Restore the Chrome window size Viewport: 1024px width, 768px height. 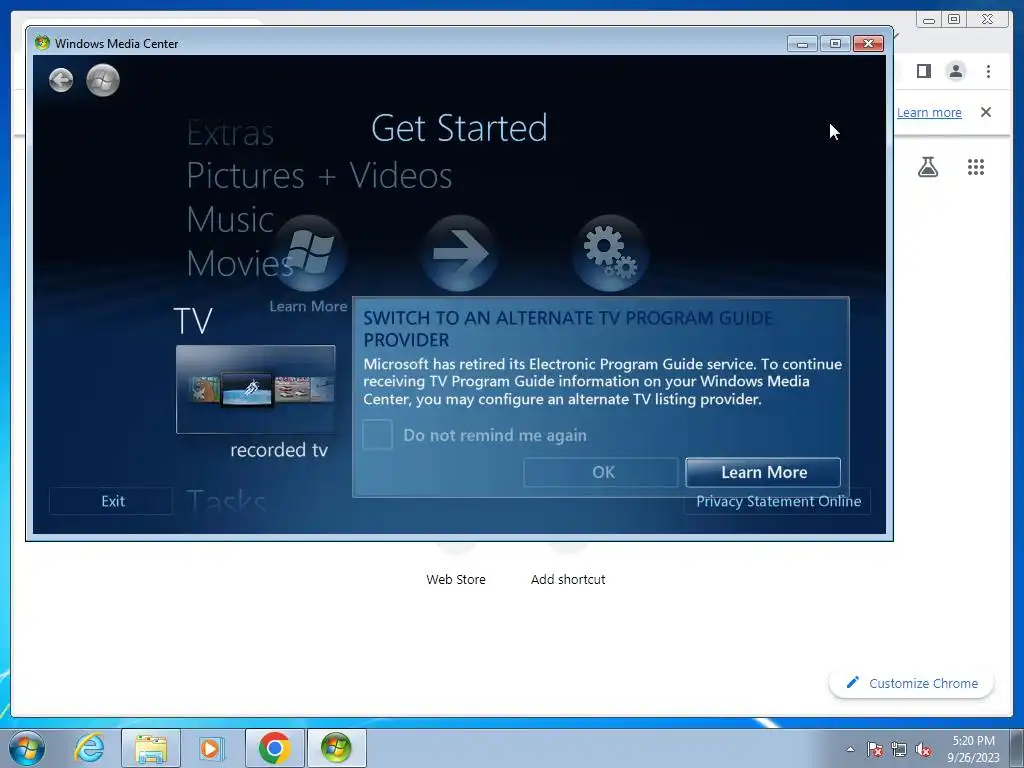coord(954,20)
